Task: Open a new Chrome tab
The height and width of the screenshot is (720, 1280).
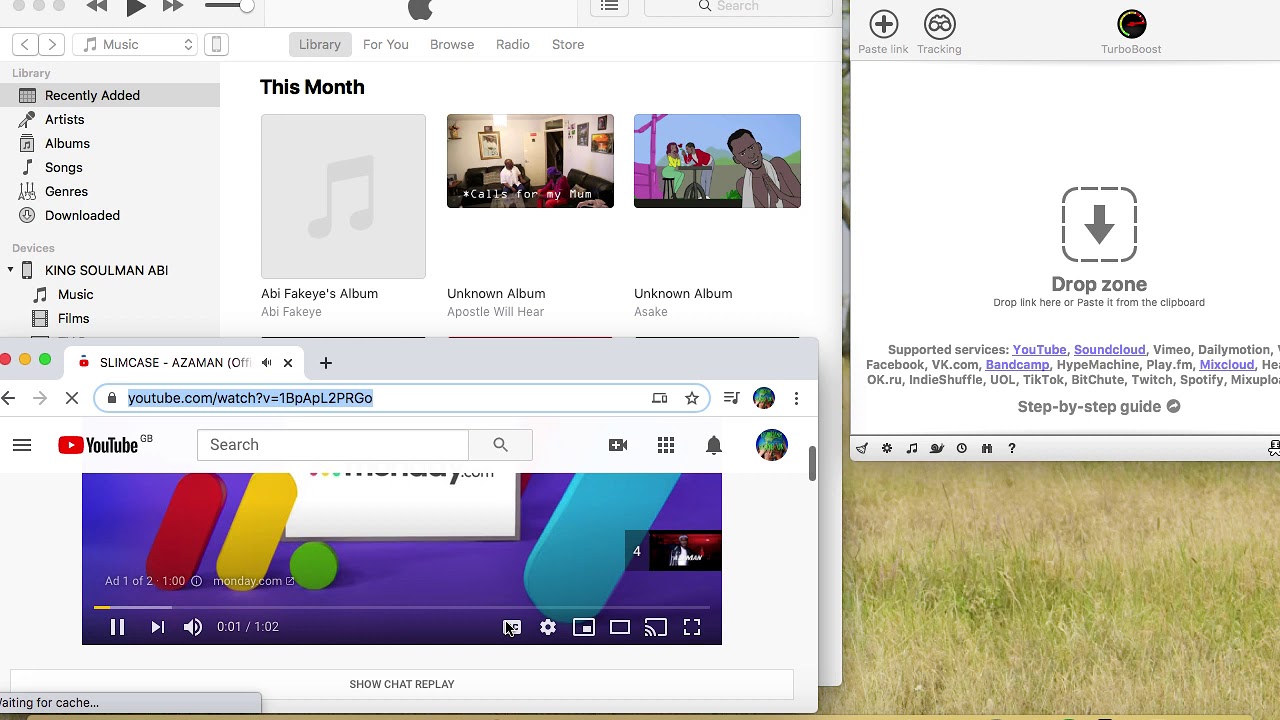Action: click(325, 363)
